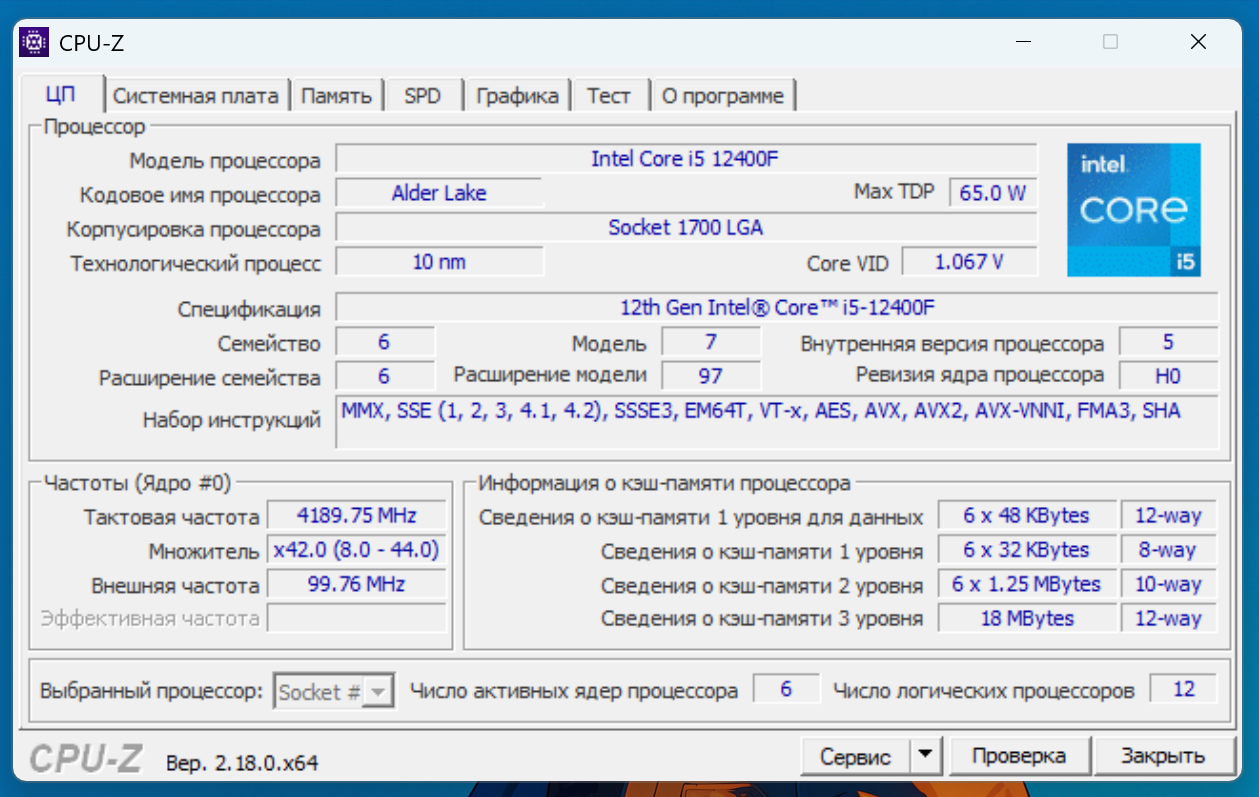Click the Модель value 7
This screenshot has height=797, width=1259.
[x=711, y=342]
